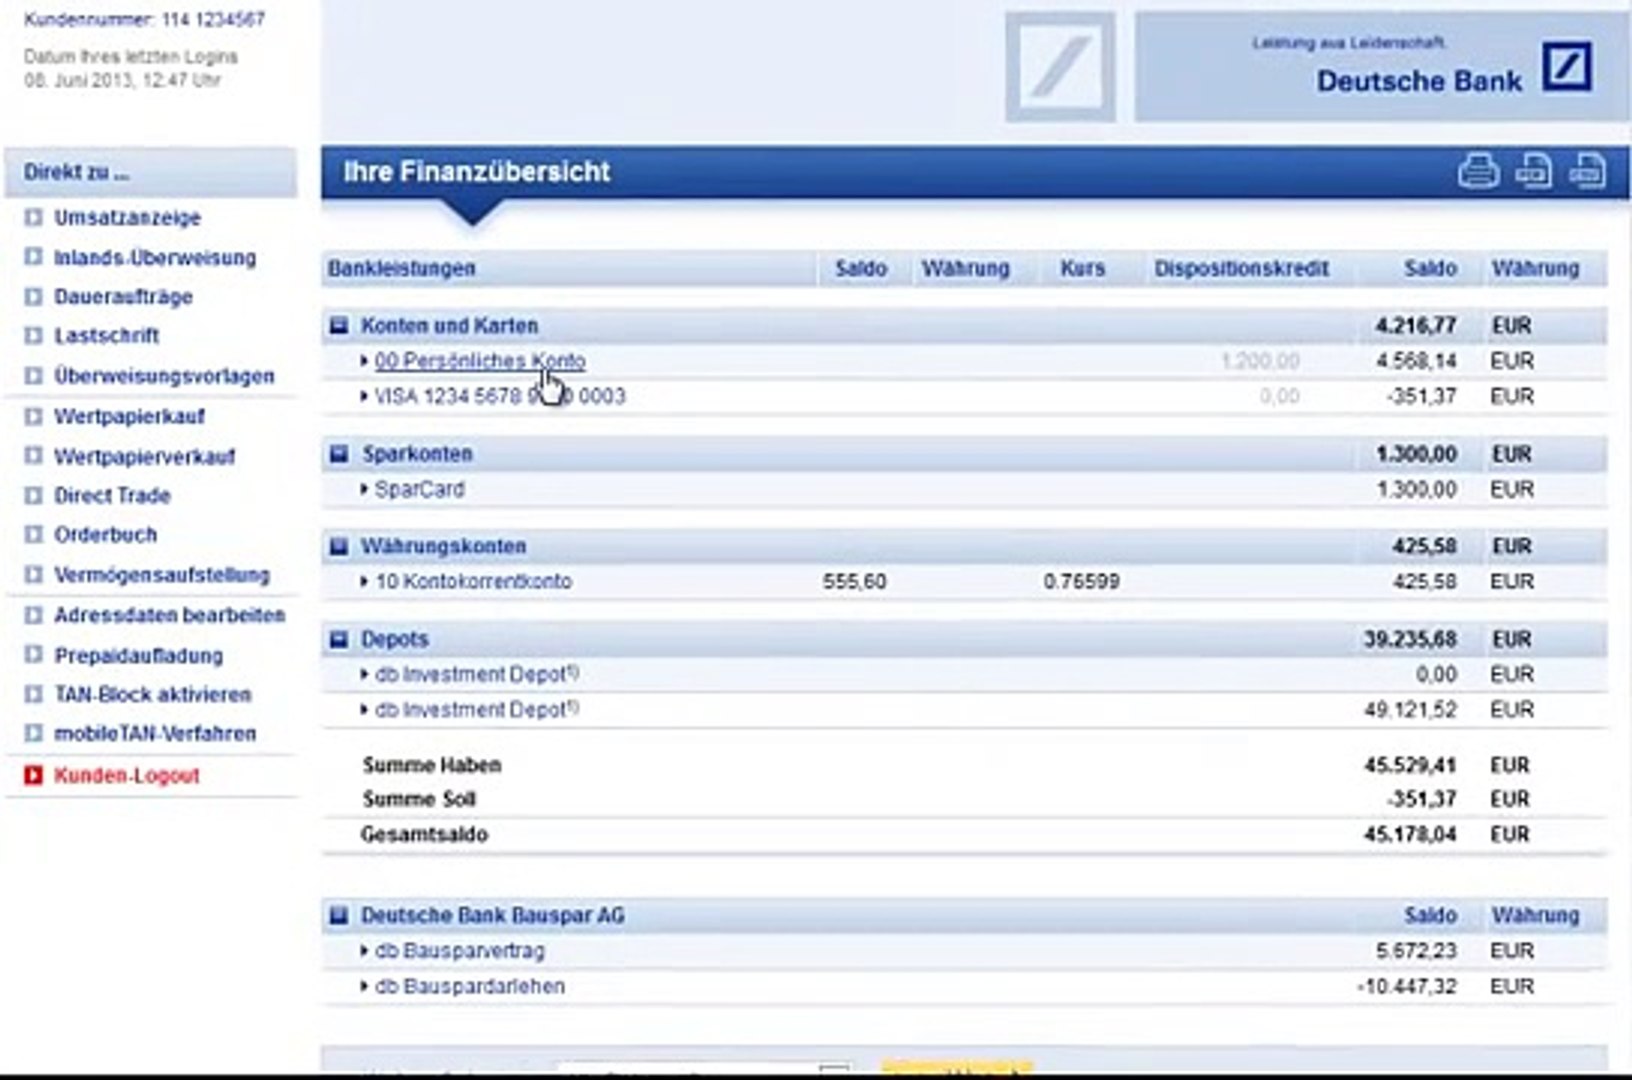The width and height of the screenshot is (1632, 1080).
Task: Click the 45.178,04 Gesamtsaldo amount
Action: click(1410, 834)
